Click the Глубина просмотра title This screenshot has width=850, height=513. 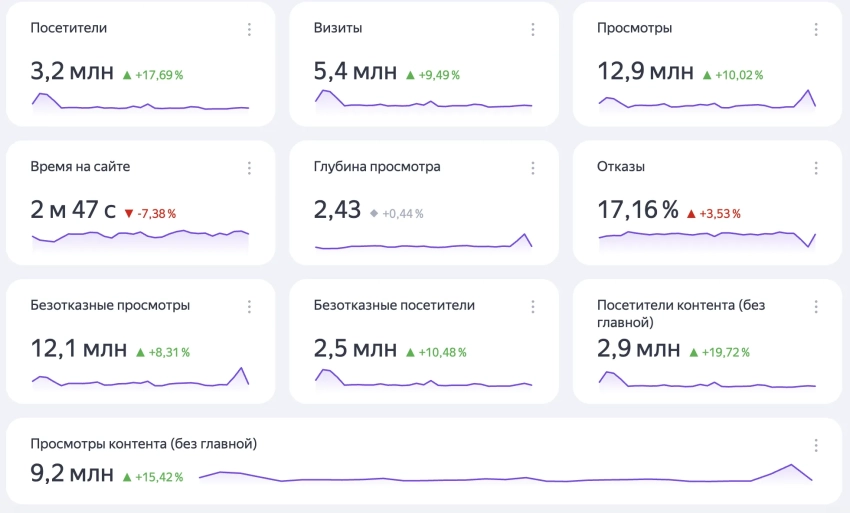click(377, 167)
